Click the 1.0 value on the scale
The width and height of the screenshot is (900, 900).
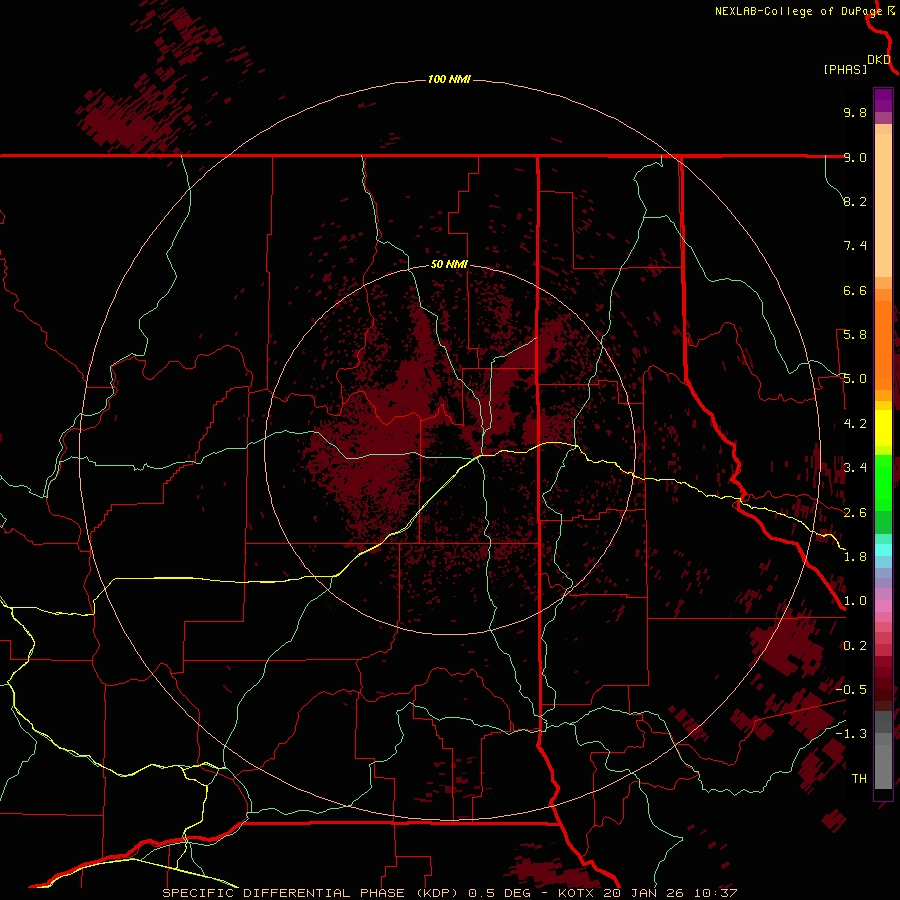pyautogui.click(x=855, y=601)
